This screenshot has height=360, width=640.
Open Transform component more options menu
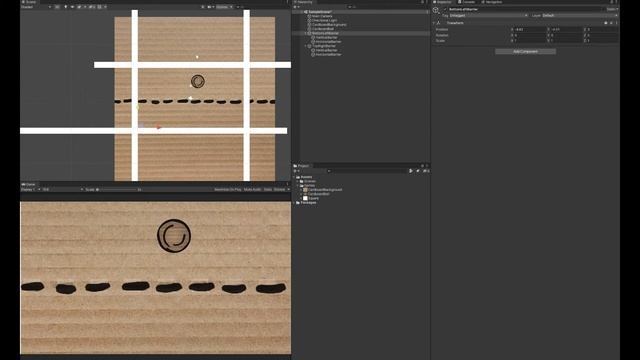click(616, 23)
